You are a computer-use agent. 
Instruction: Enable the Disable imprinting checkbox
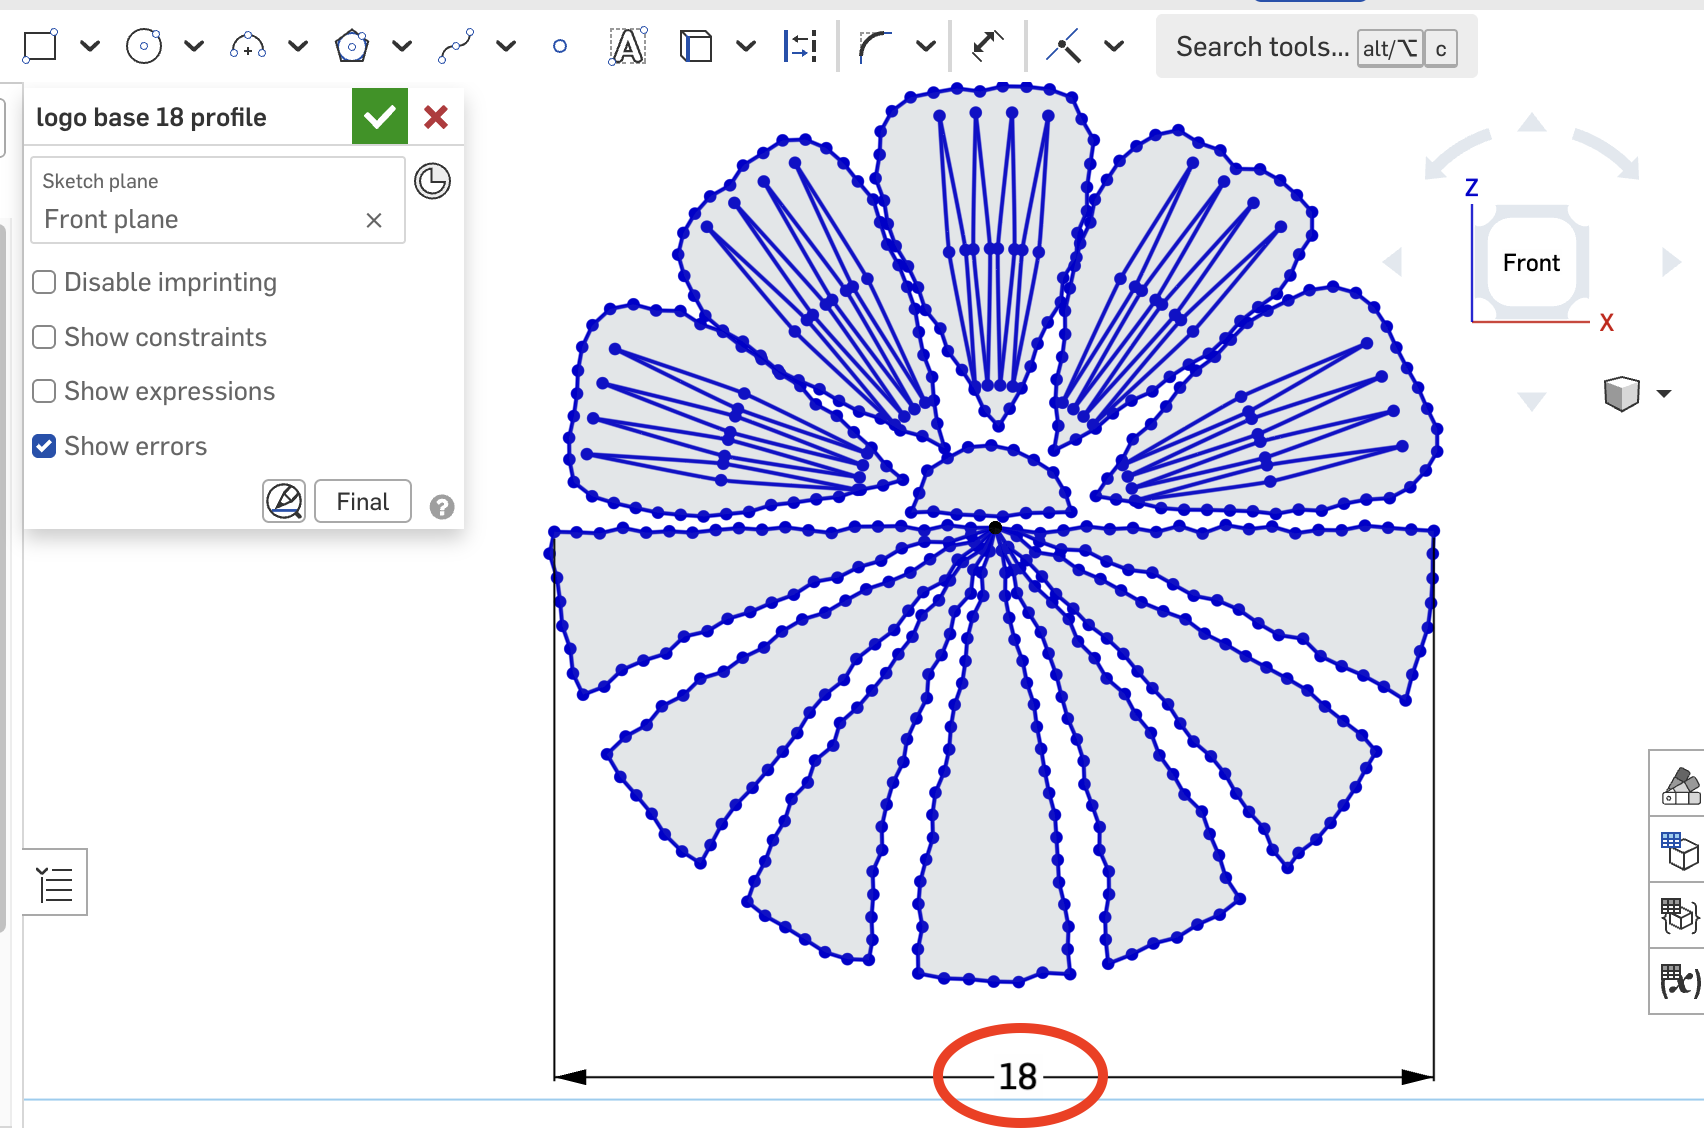pyautogui.click(x=44, y=282)
